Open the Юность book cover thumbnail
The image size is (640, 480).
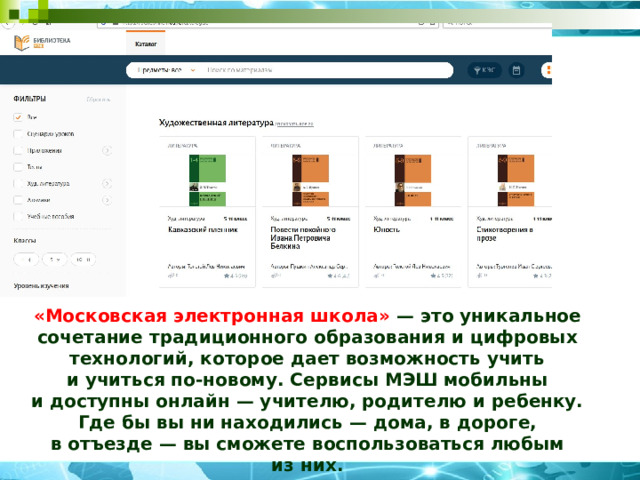(413, 180)
